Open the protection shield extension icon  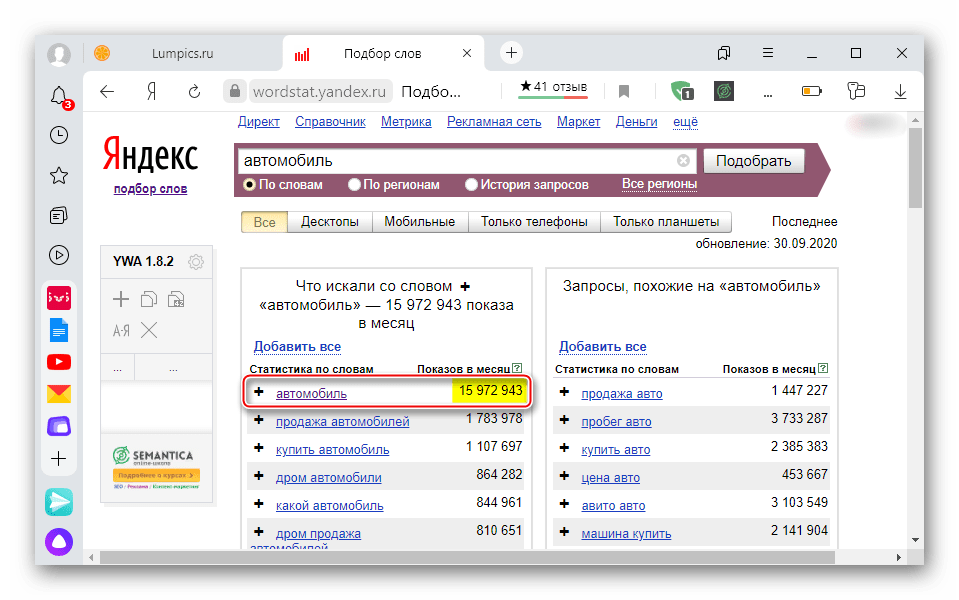click(x=682, y=91)
